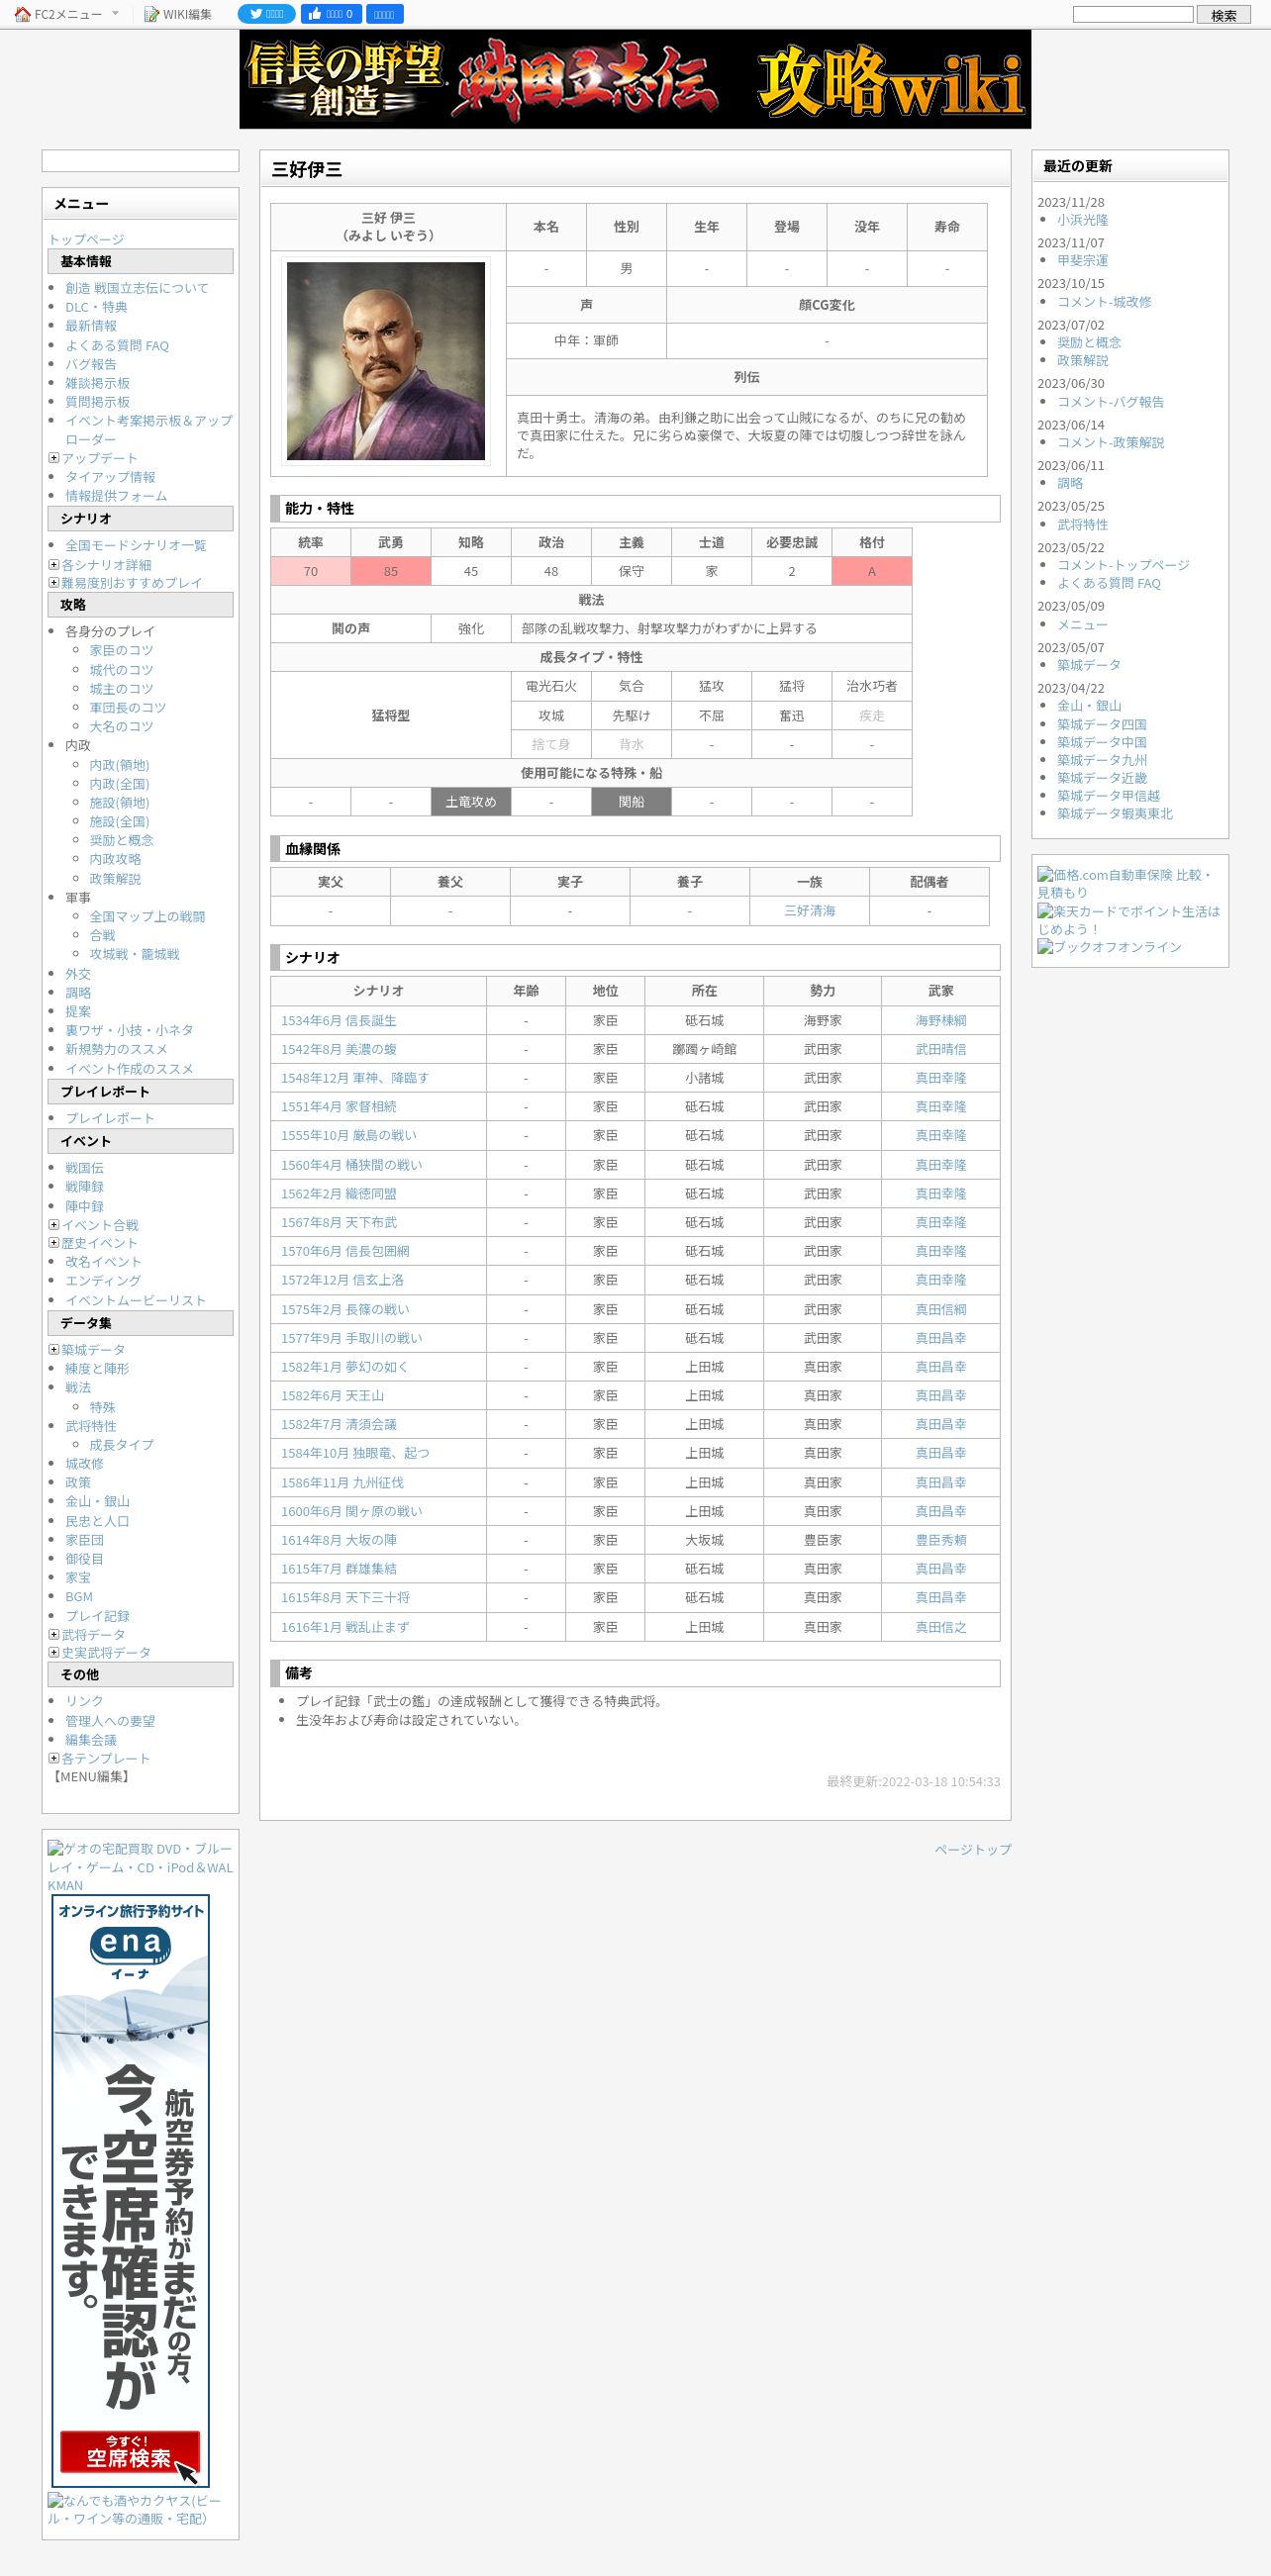Click 今すぐ!空席検索 red ad button

point(130,2453)
